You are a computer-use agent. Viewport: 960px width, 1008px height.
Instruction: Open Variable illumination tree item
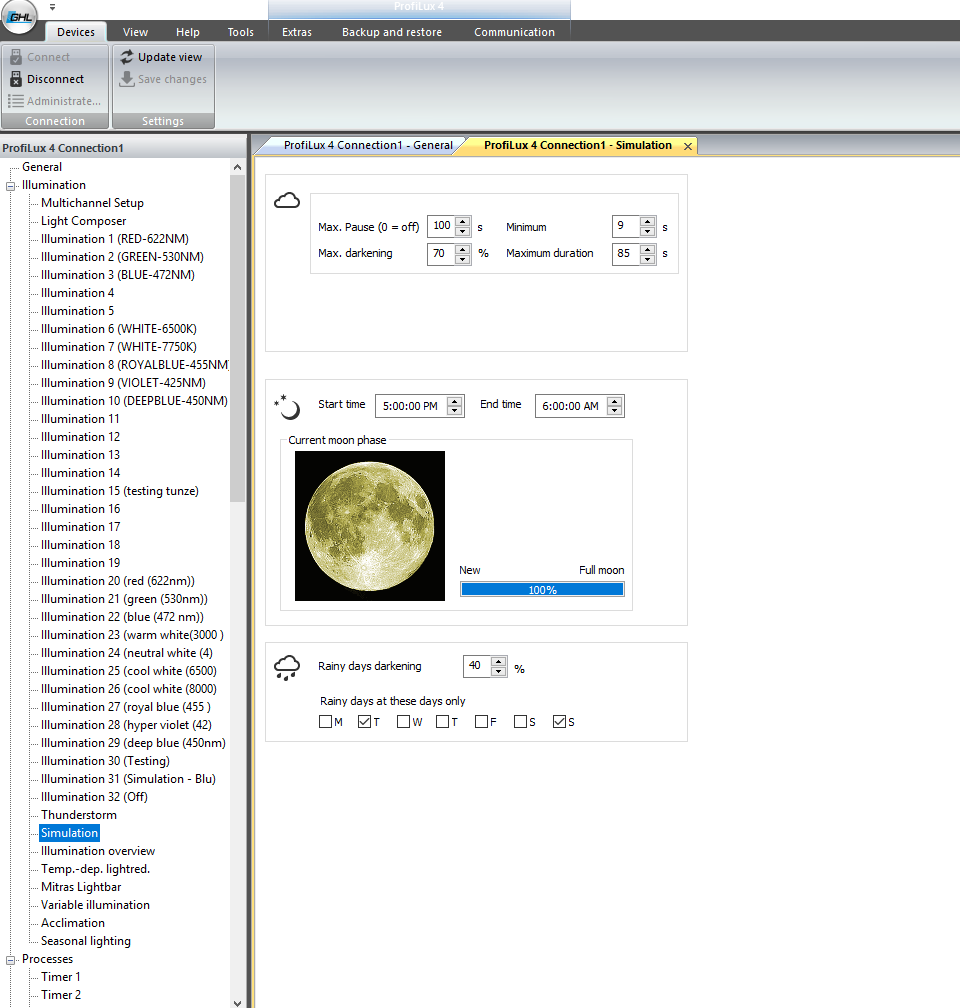pos(95,904)
